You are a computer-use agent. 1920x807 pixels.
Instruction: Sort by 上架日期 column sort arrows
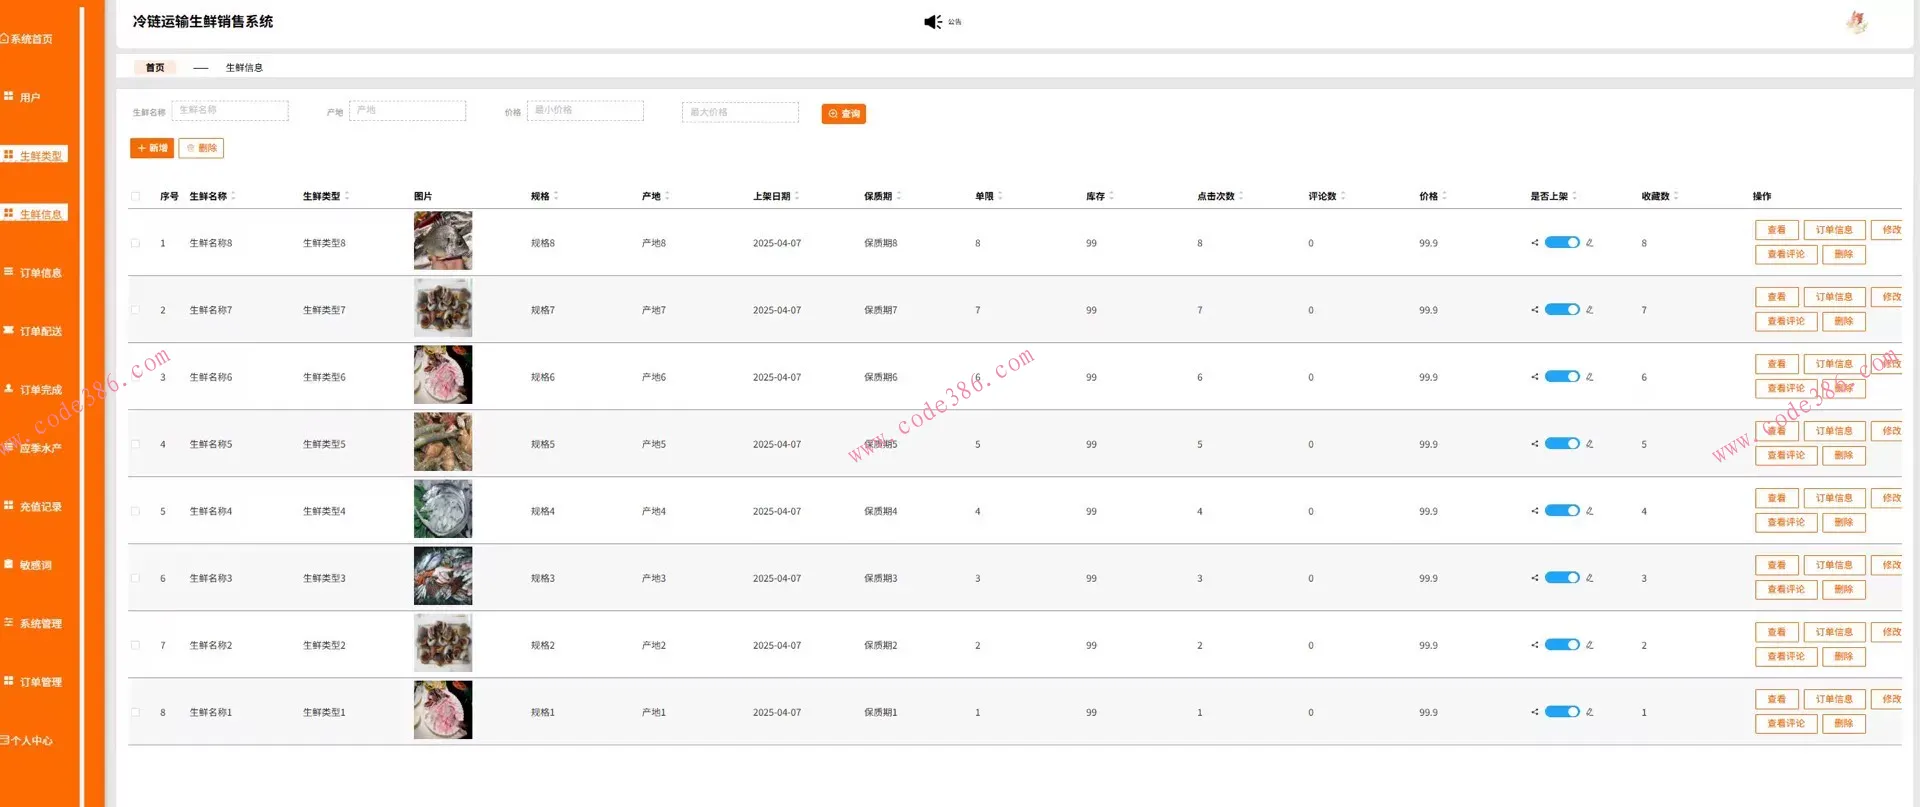[x=797, y=196]
